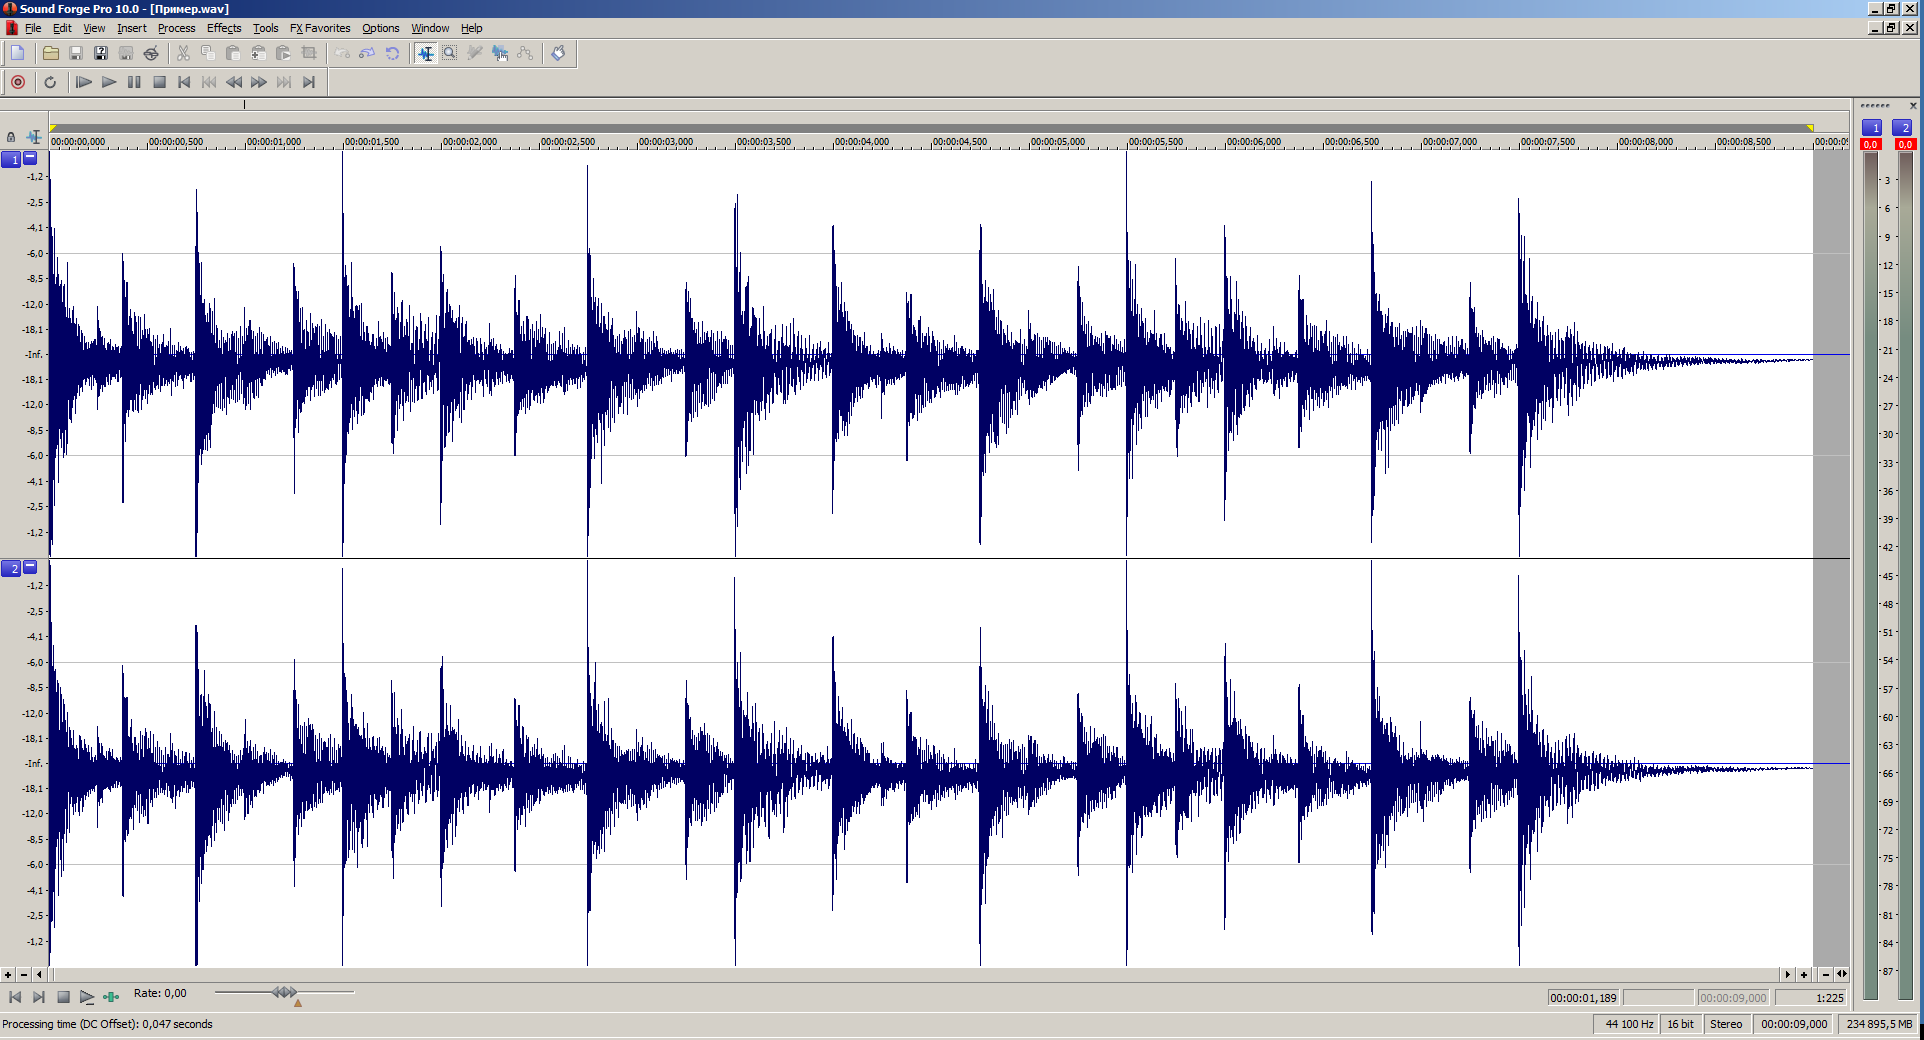Toggle channel 1 button in the meters panel
The width and height of the screenshot is (1924, 1040).
coord(1872,128)
